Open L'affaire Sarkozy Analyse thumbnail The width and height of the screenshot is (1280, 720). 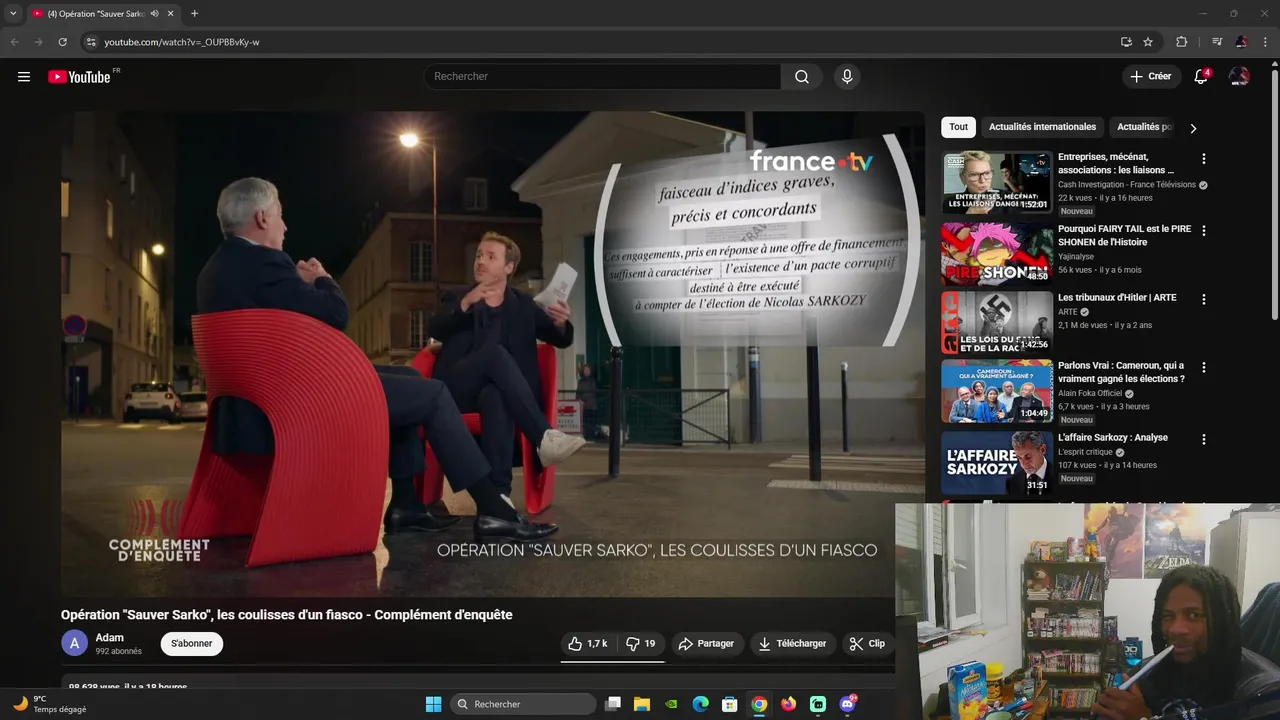click(997, 462)
